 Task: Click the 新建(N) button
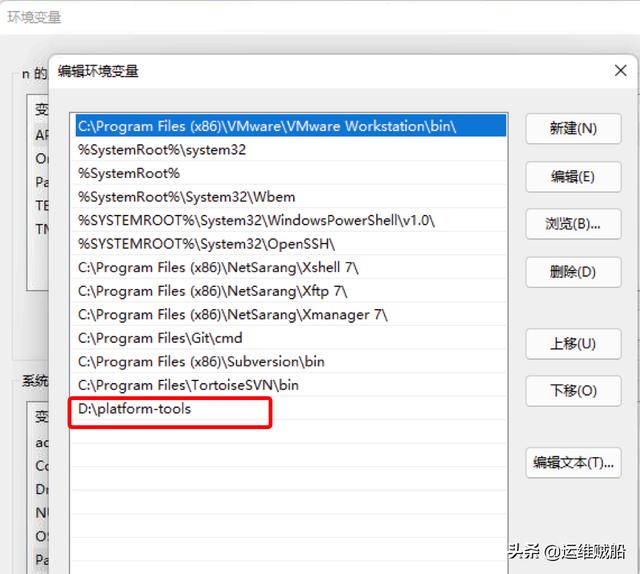[x=573, y=129]
